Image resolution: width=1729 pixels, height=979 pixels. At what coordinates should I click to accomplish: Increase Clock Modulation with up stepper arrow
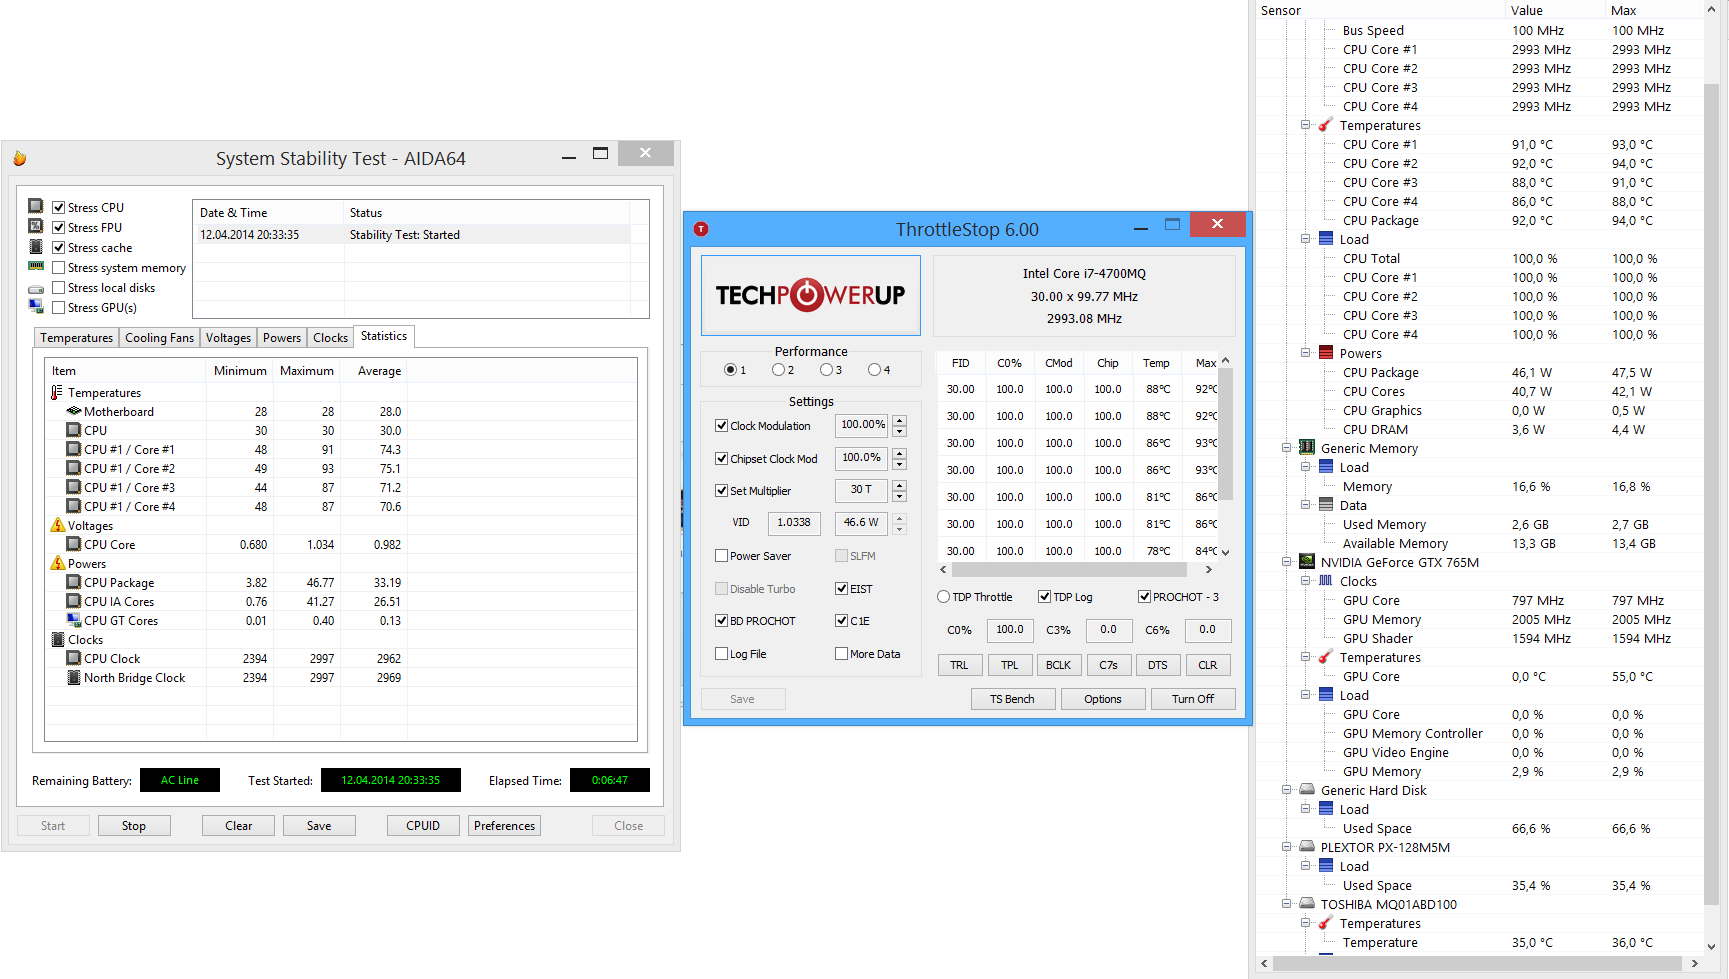coord(900,420)
